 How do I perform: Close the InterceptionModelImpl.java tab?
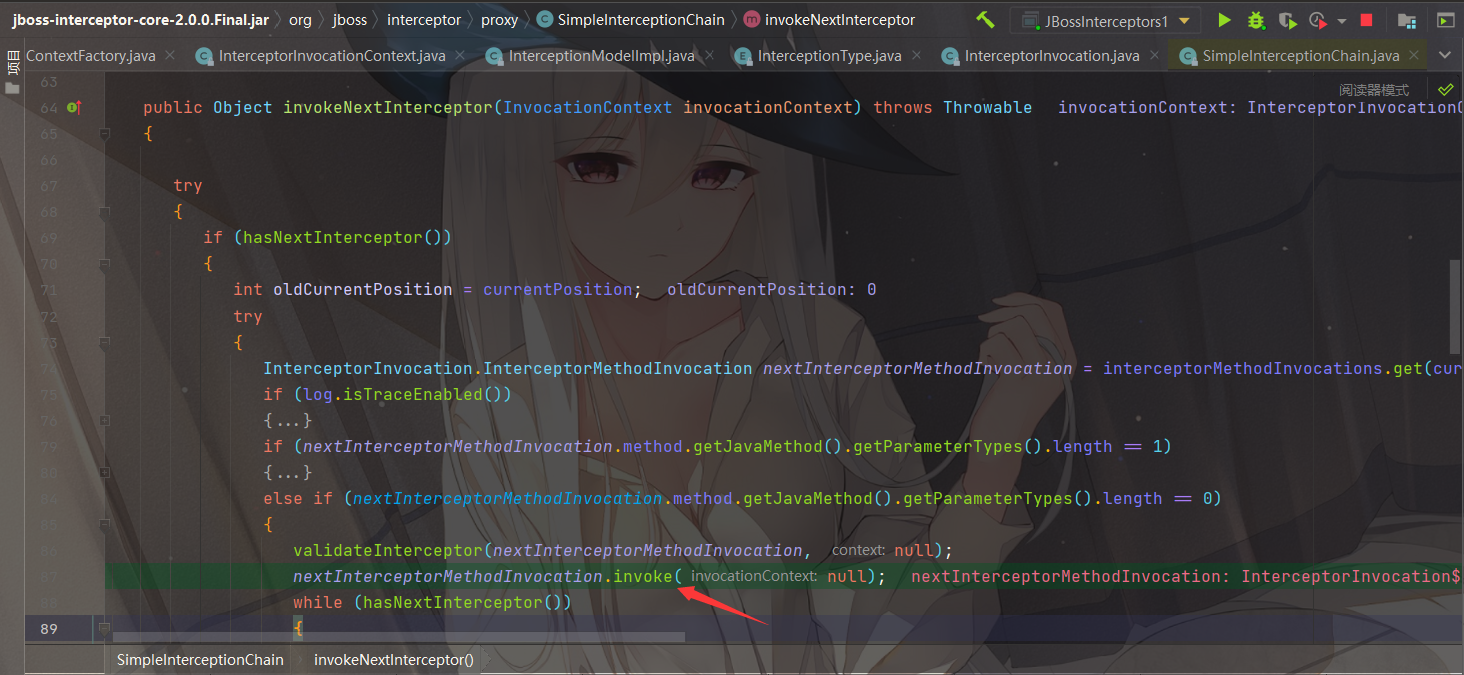(708, 56)
